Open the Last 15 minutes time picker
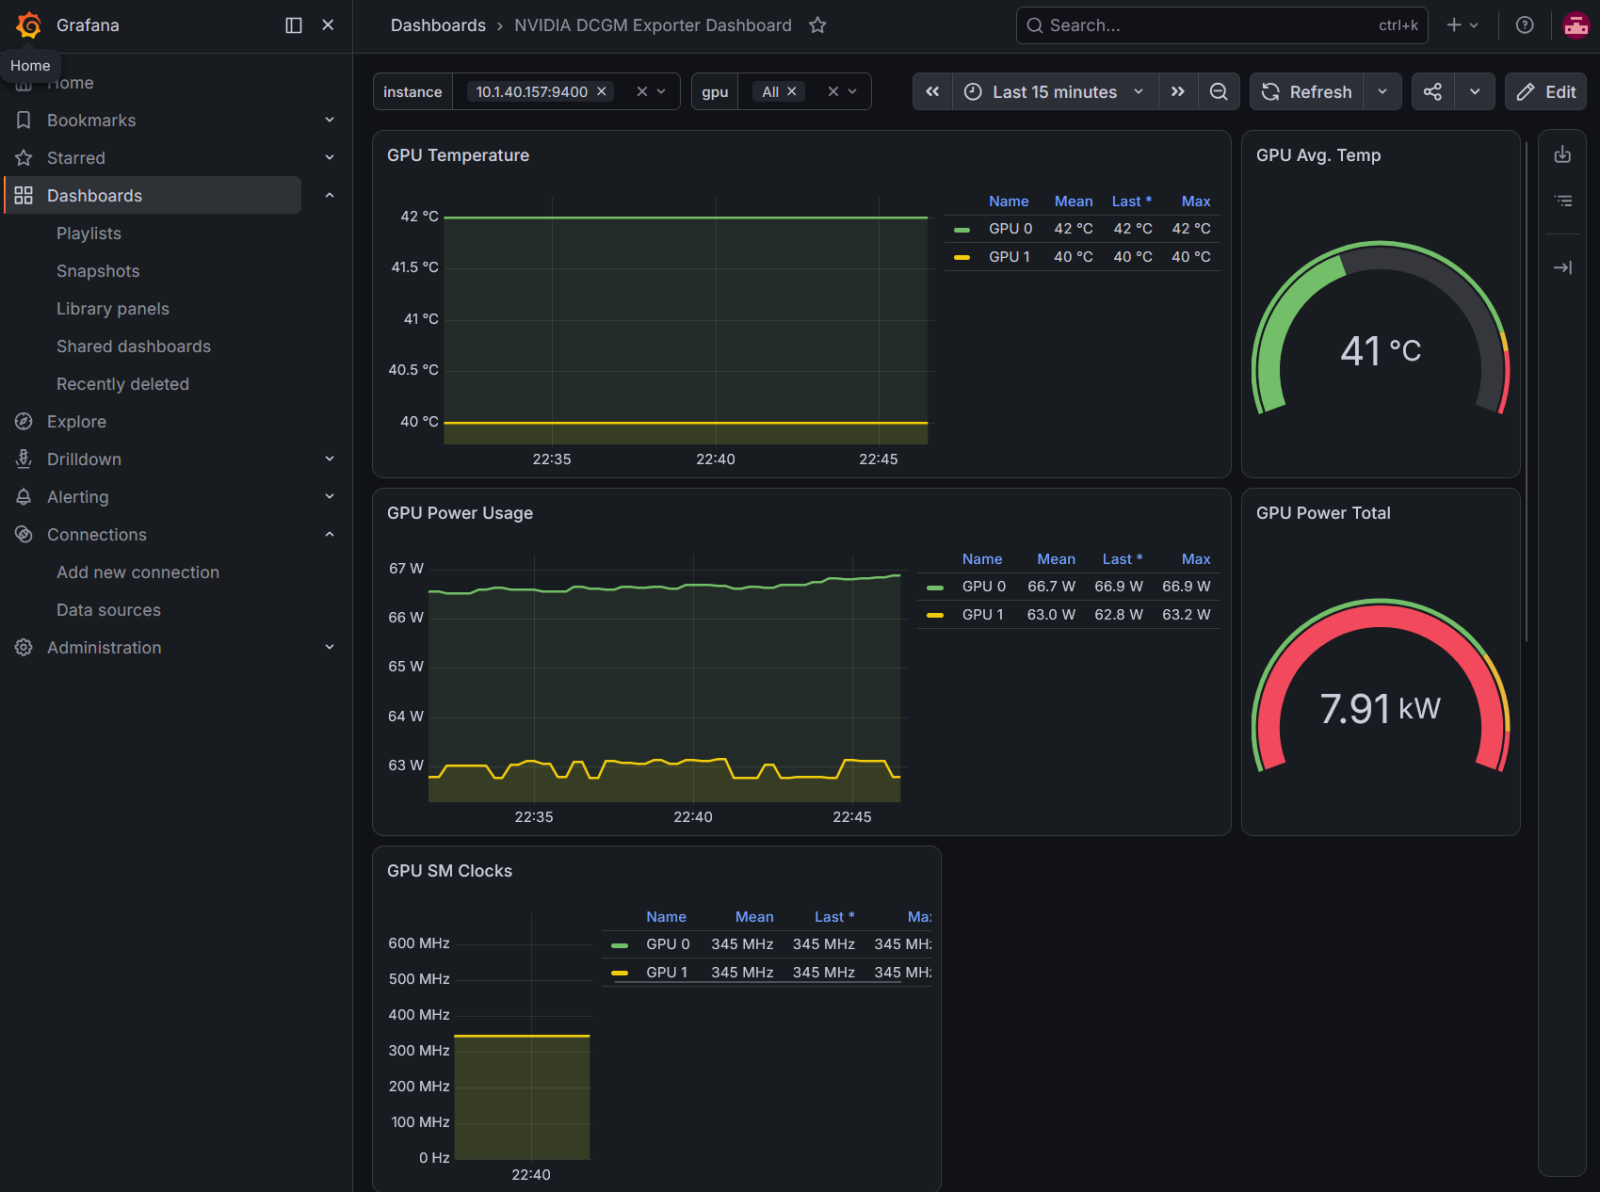Screen dimensions: 1600x1192 [x=1055, y=92]
